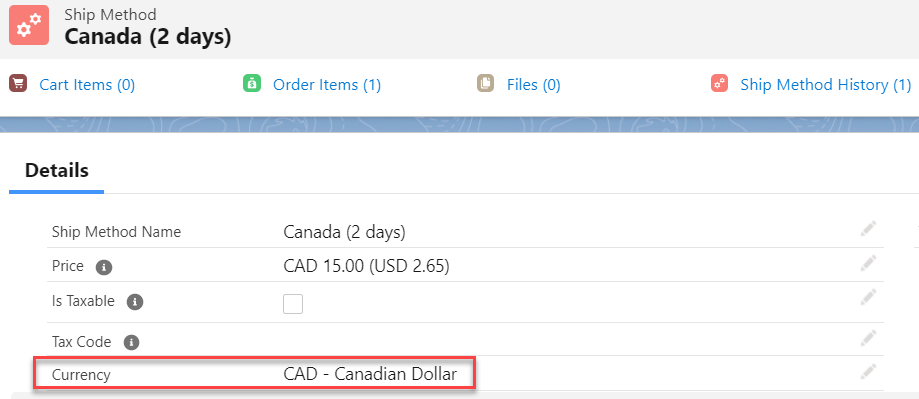Open Files (0) related list link
Viewport: 919px width, 399px height.
click(x=533, y=85)
